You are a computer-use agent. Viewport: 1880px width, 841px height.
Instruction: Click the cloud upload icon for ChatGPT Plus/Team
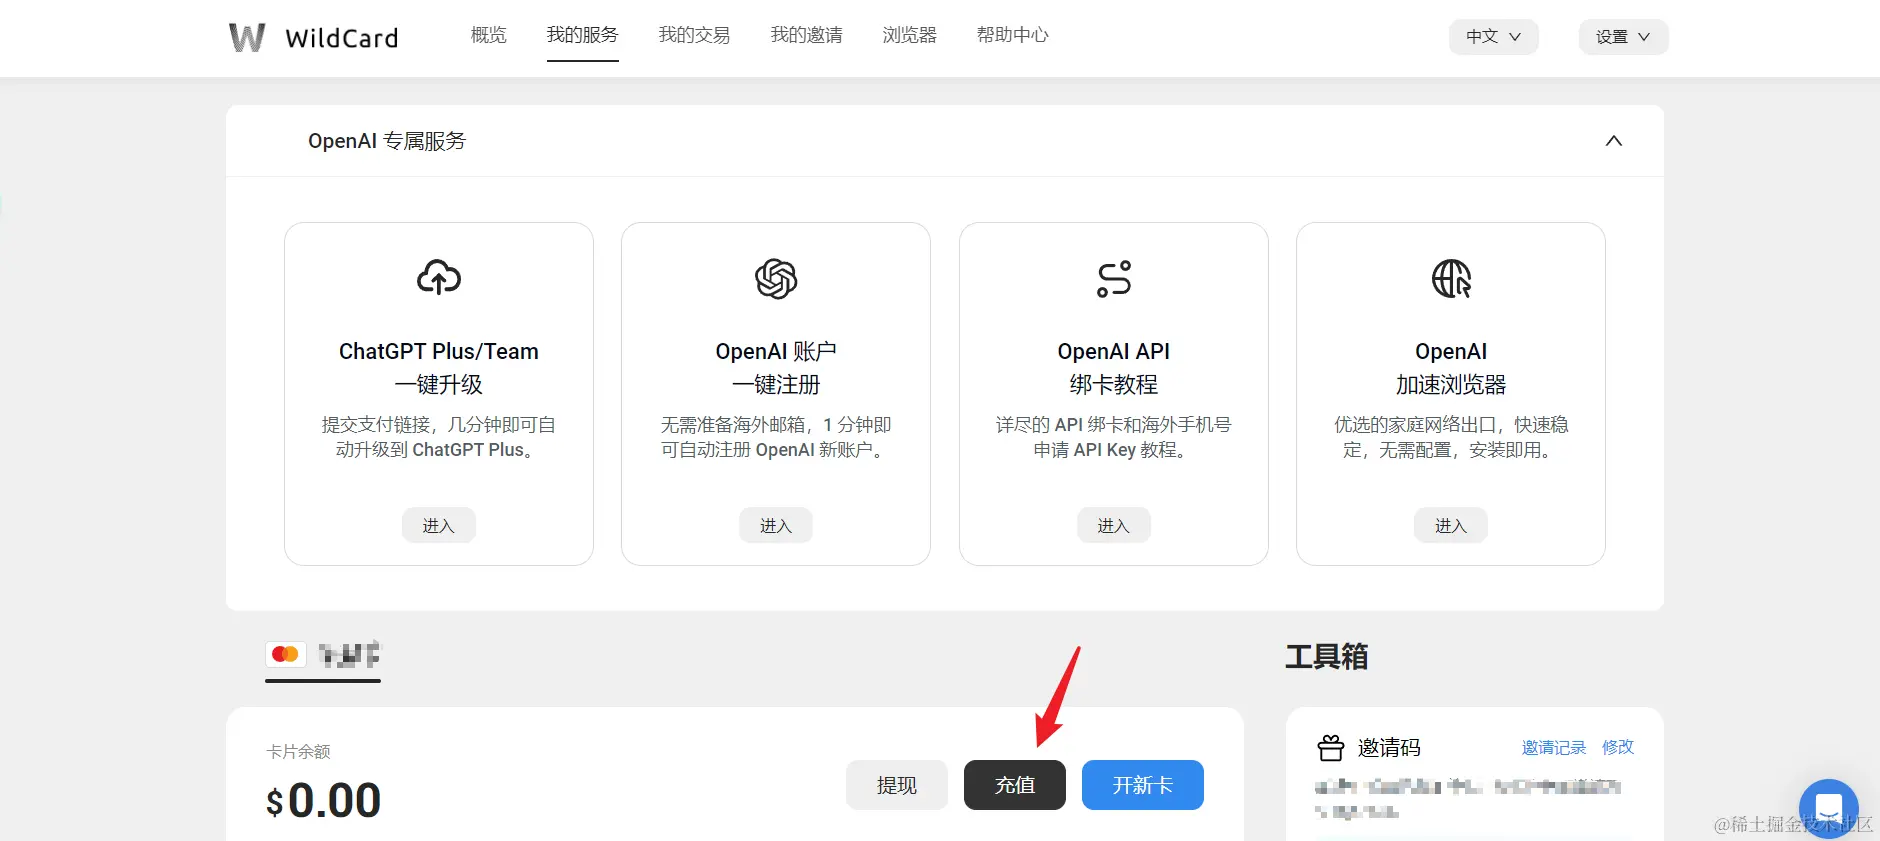pos(439,277)
